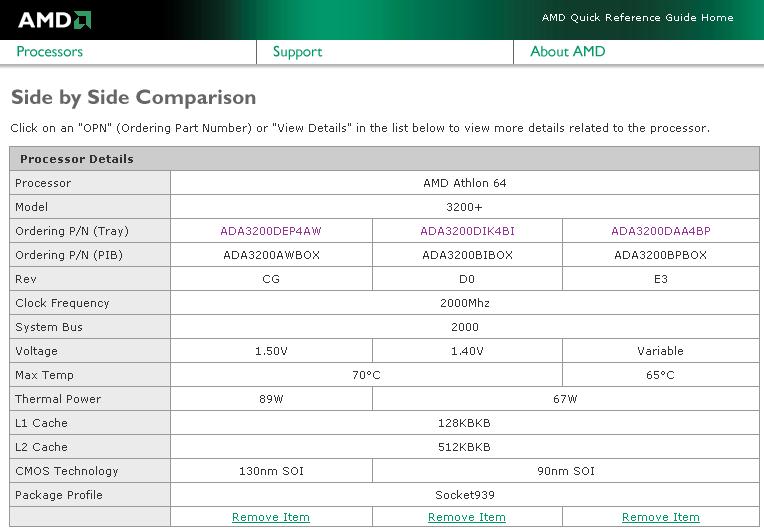Viewport: 764px width, 529px height.
Task: Click the '1.40V' voltage cell
Action: pyautogui.click(x=467, y=351)
